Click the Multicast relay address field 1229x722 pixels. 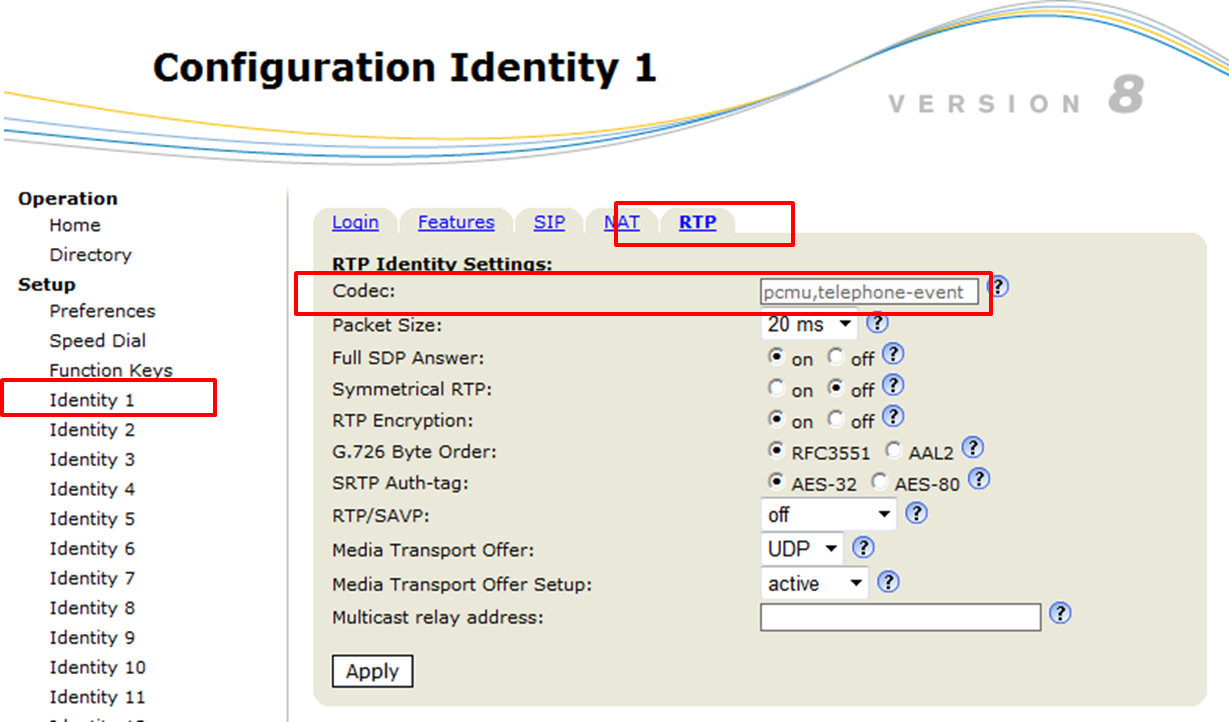[900, 618]
